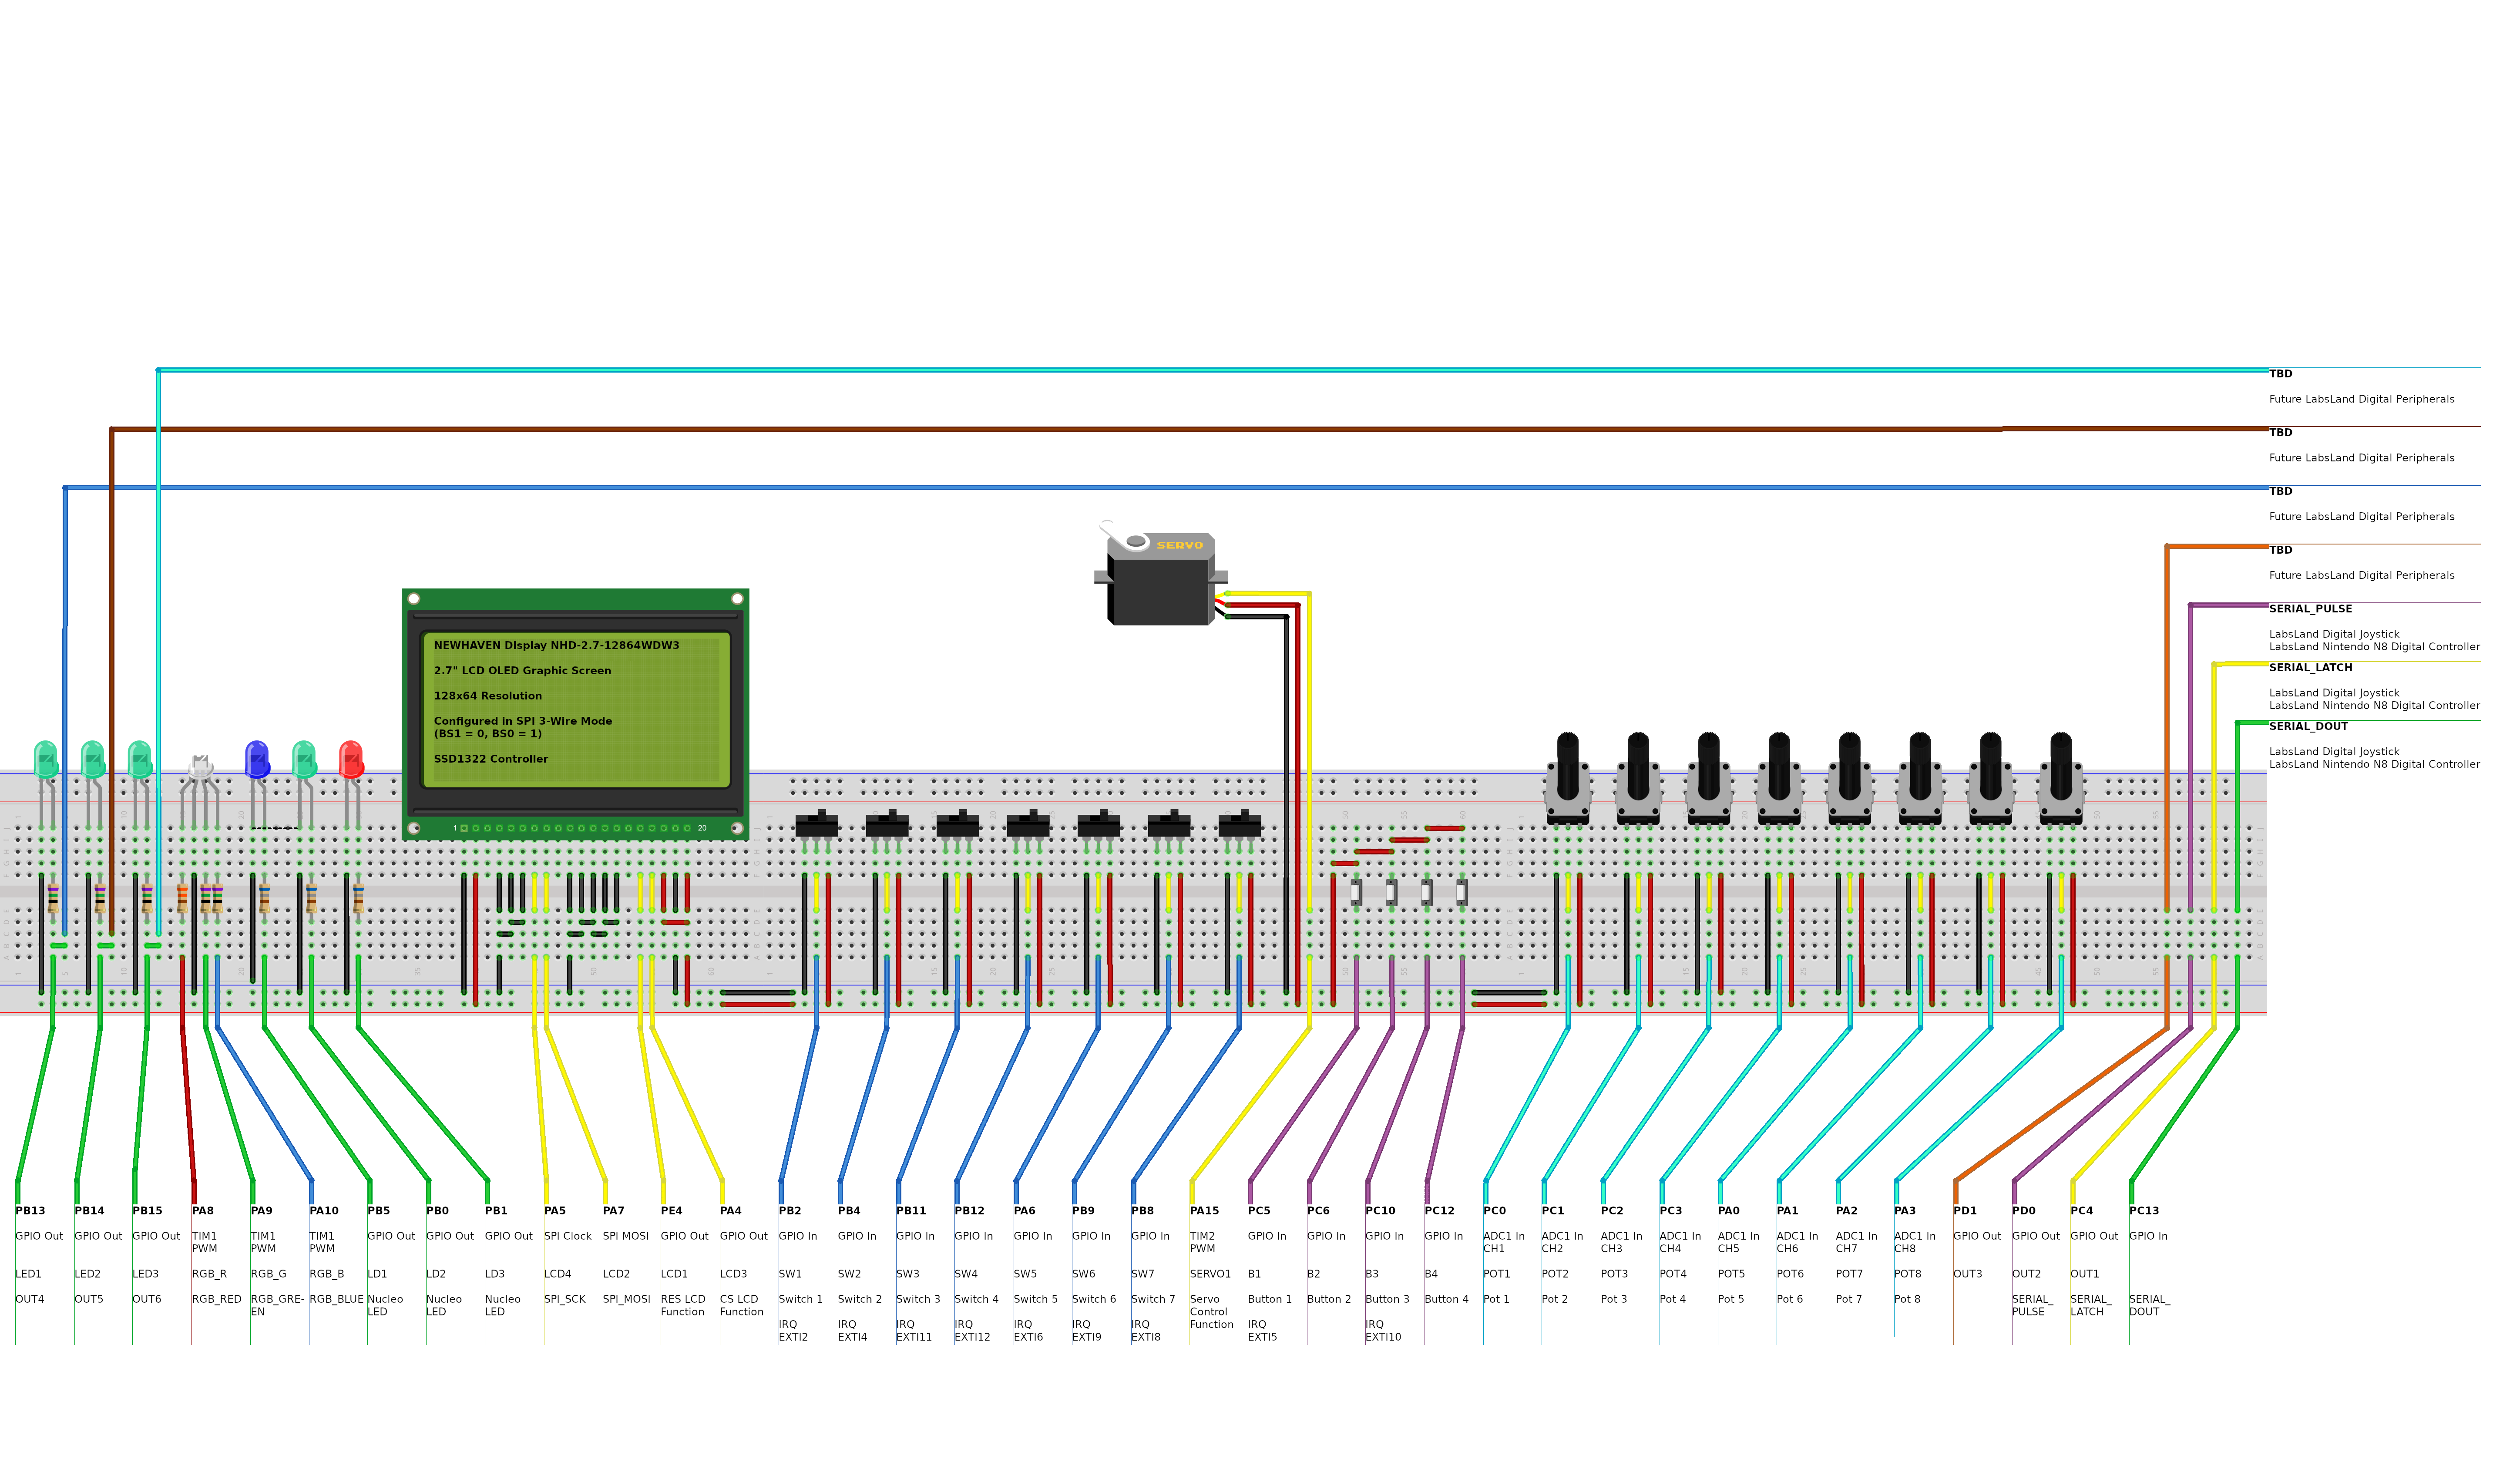Click the PA5 SPI Clock pin label
Image resolution: width=2520 pixels, height=1469 pixels.
click(555, 1210)
